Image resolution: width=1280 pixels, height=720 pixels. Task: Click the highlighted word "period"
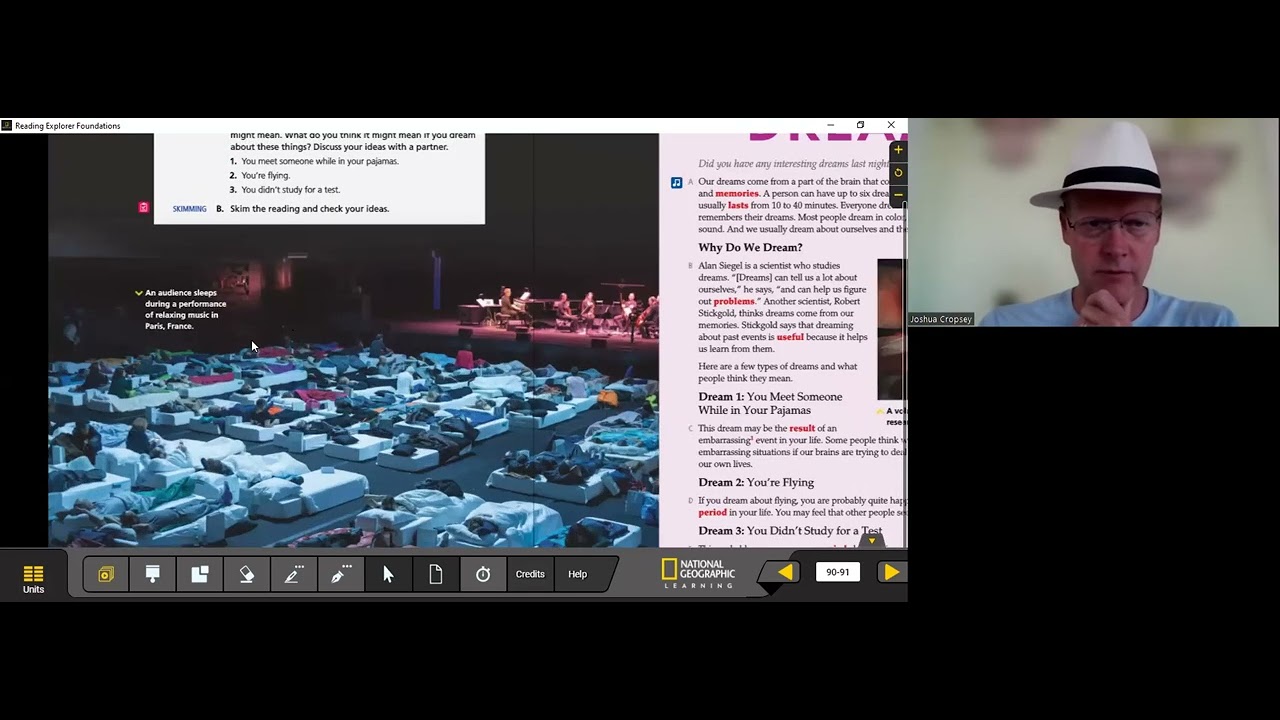point(712,512)
